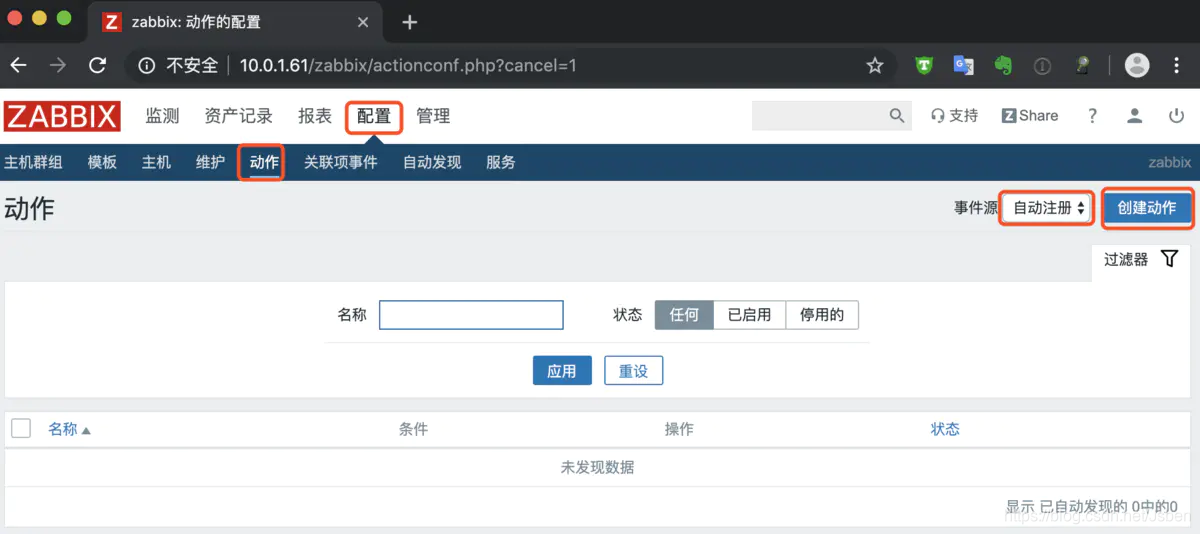Click the 条件 column header text
Image resolution: width=1200 pixels, height=534 pixels.
coord(413,429)
